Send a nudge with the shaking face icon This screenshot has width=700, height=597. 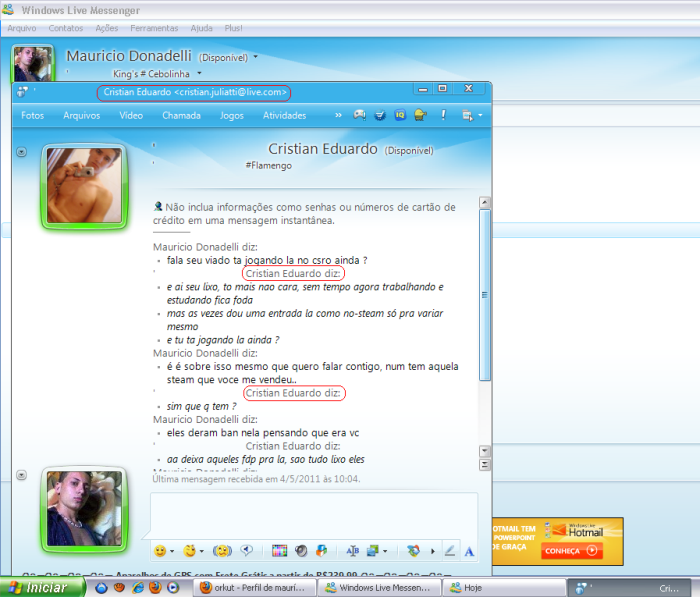(x=223, y=551)
